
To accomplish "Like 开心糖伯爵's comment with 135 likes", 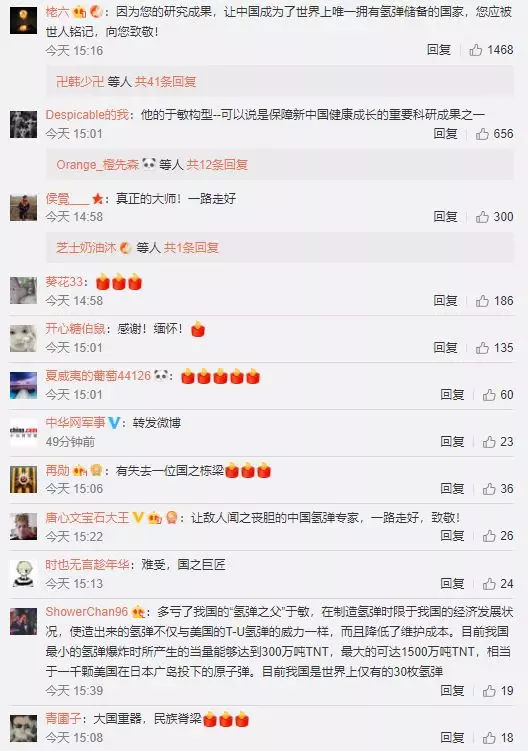I will click(x=482, y=348).
